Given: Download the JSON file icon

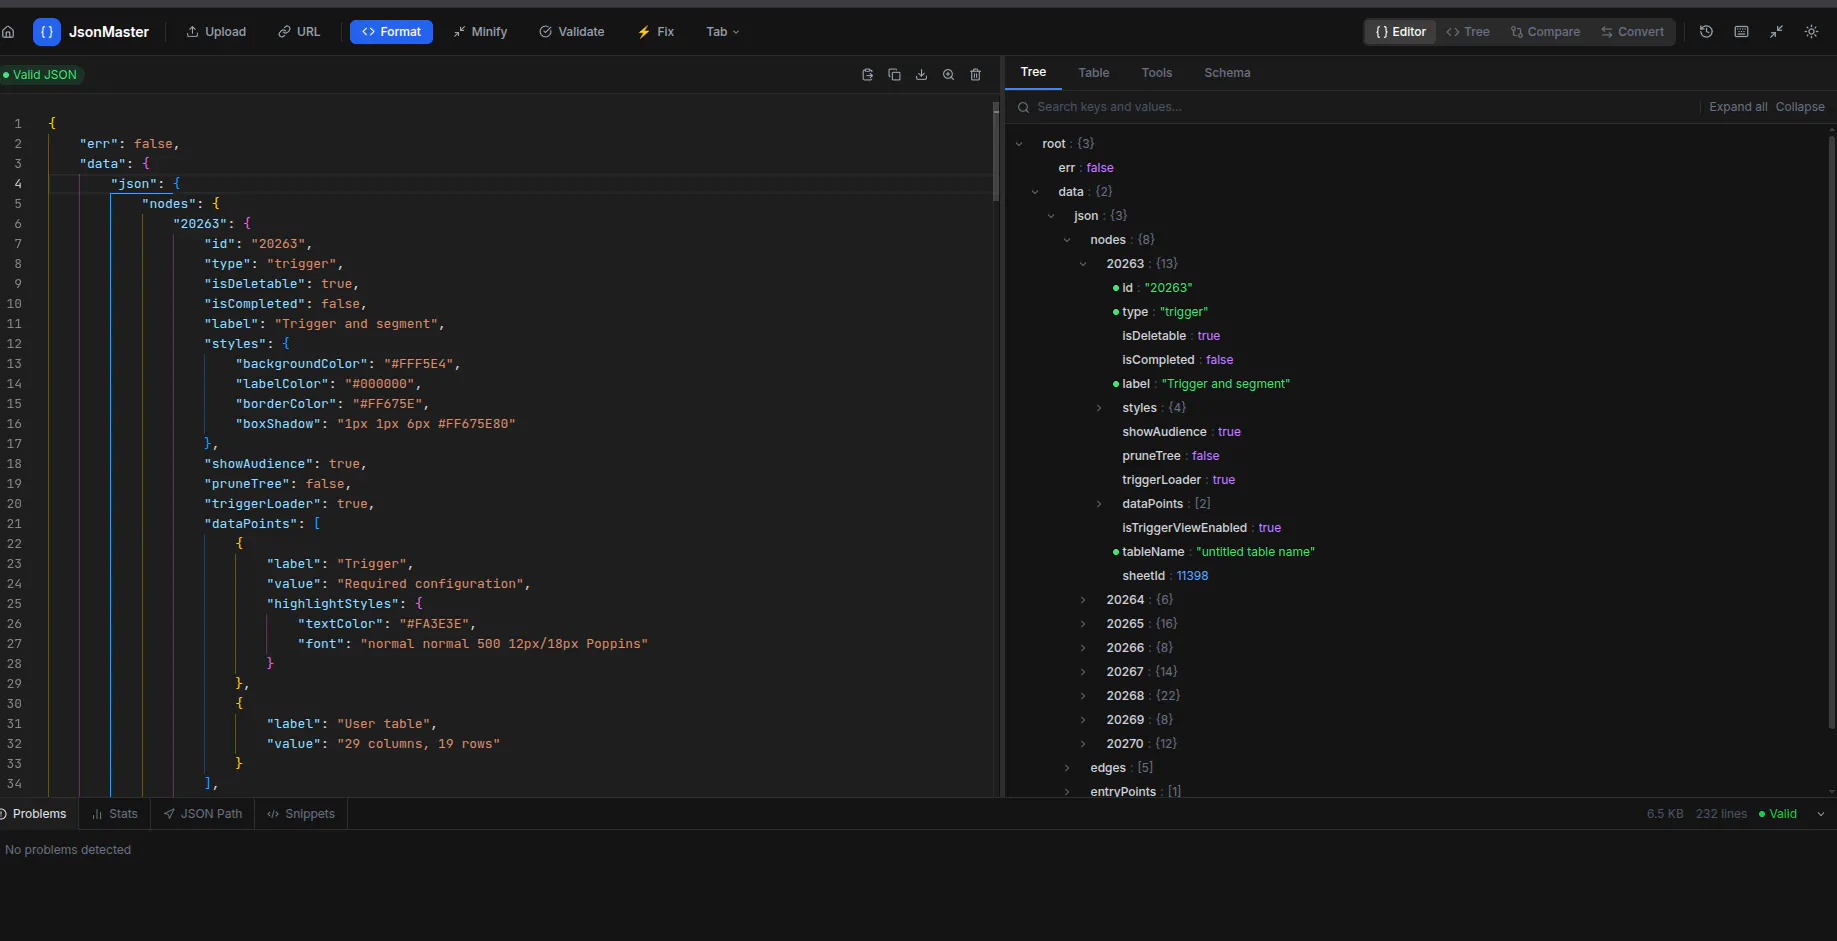Looking at the screenshot, I should (921, 75).
